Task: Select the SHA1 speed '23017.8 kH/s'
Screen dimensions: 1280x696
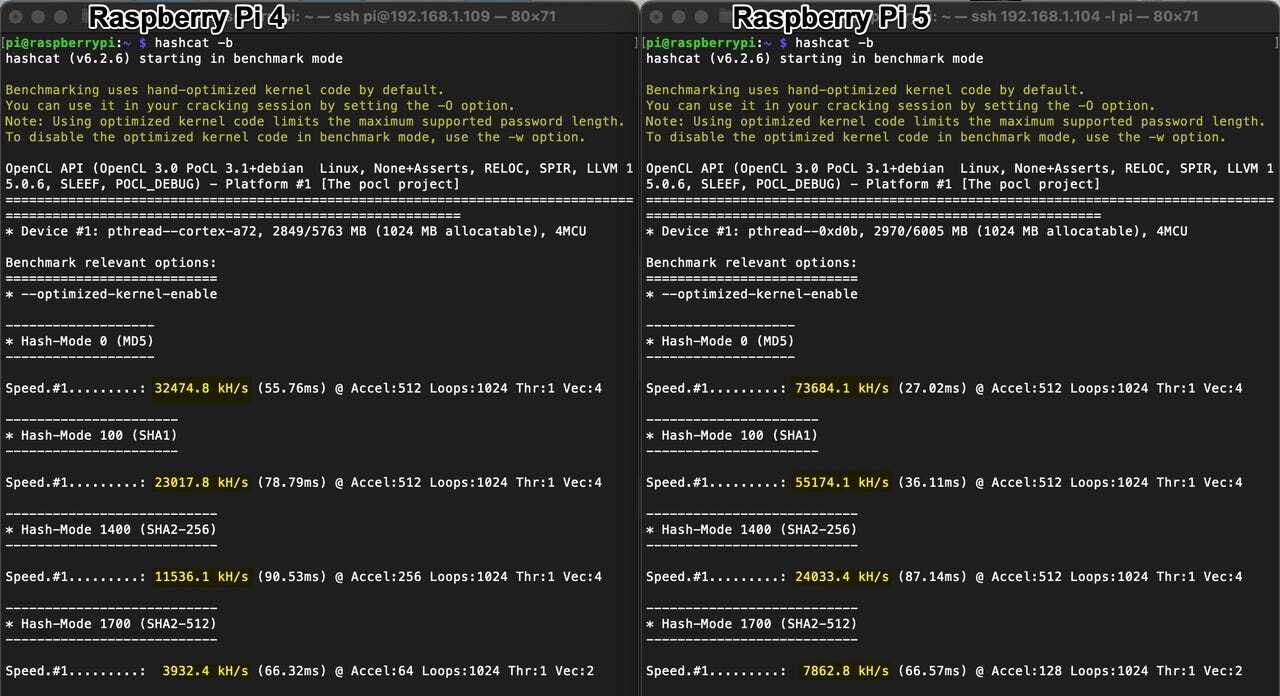Action: tap(201, 482)
